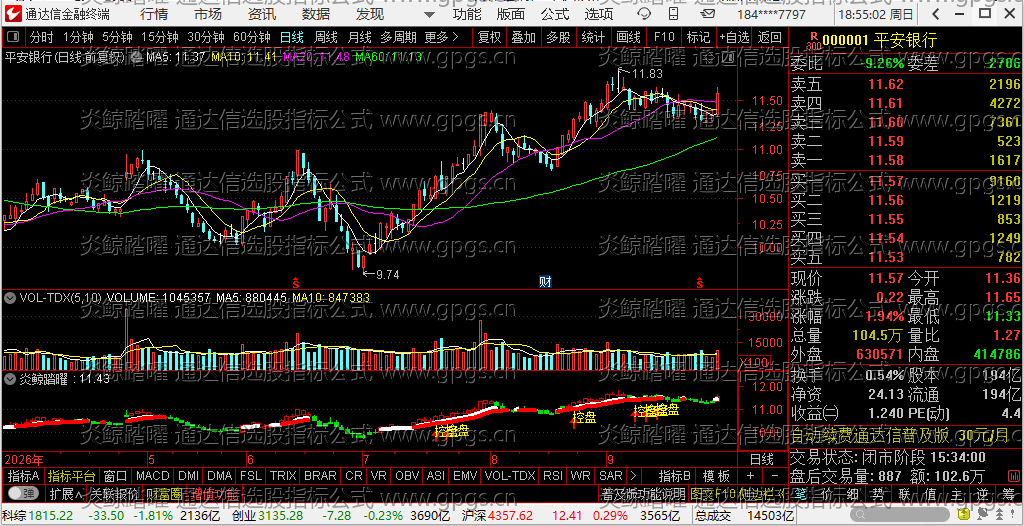Select the 30分钟 period

[x=206, y=37]
